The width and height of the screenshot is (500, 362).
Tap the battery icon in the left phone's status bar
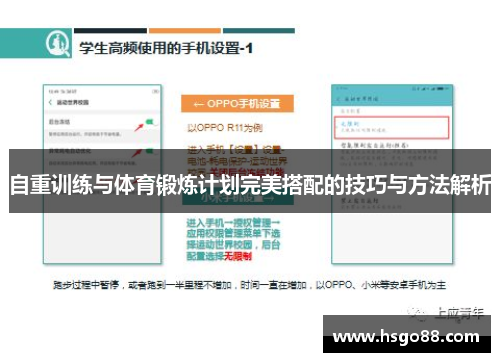pos(155,91)
